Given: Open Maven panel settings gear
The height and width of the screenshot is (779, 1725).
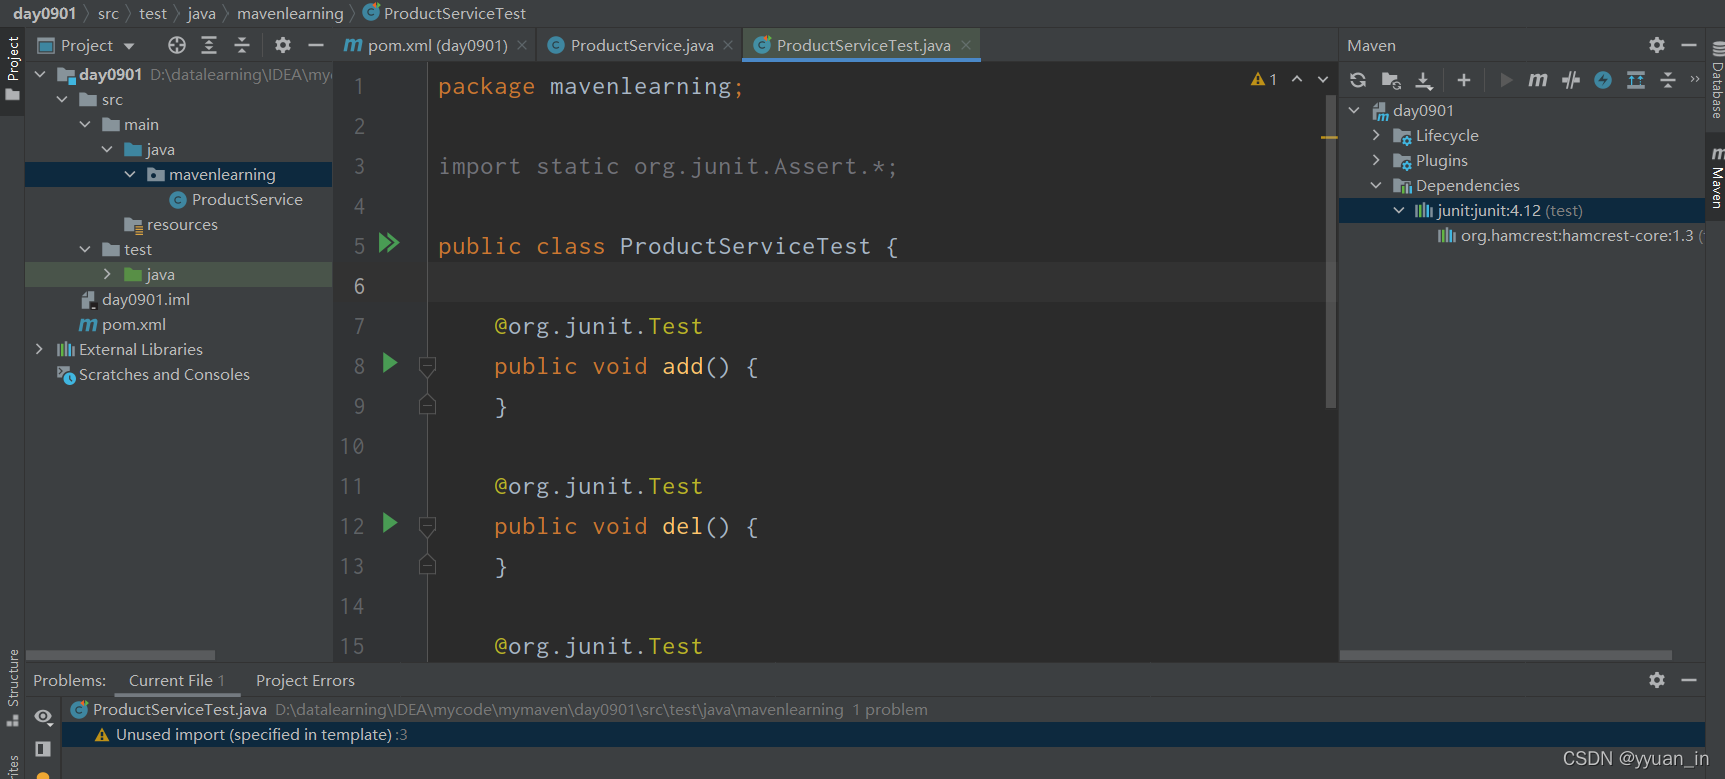Looking at the screenshot, I should click(1657, 45).
